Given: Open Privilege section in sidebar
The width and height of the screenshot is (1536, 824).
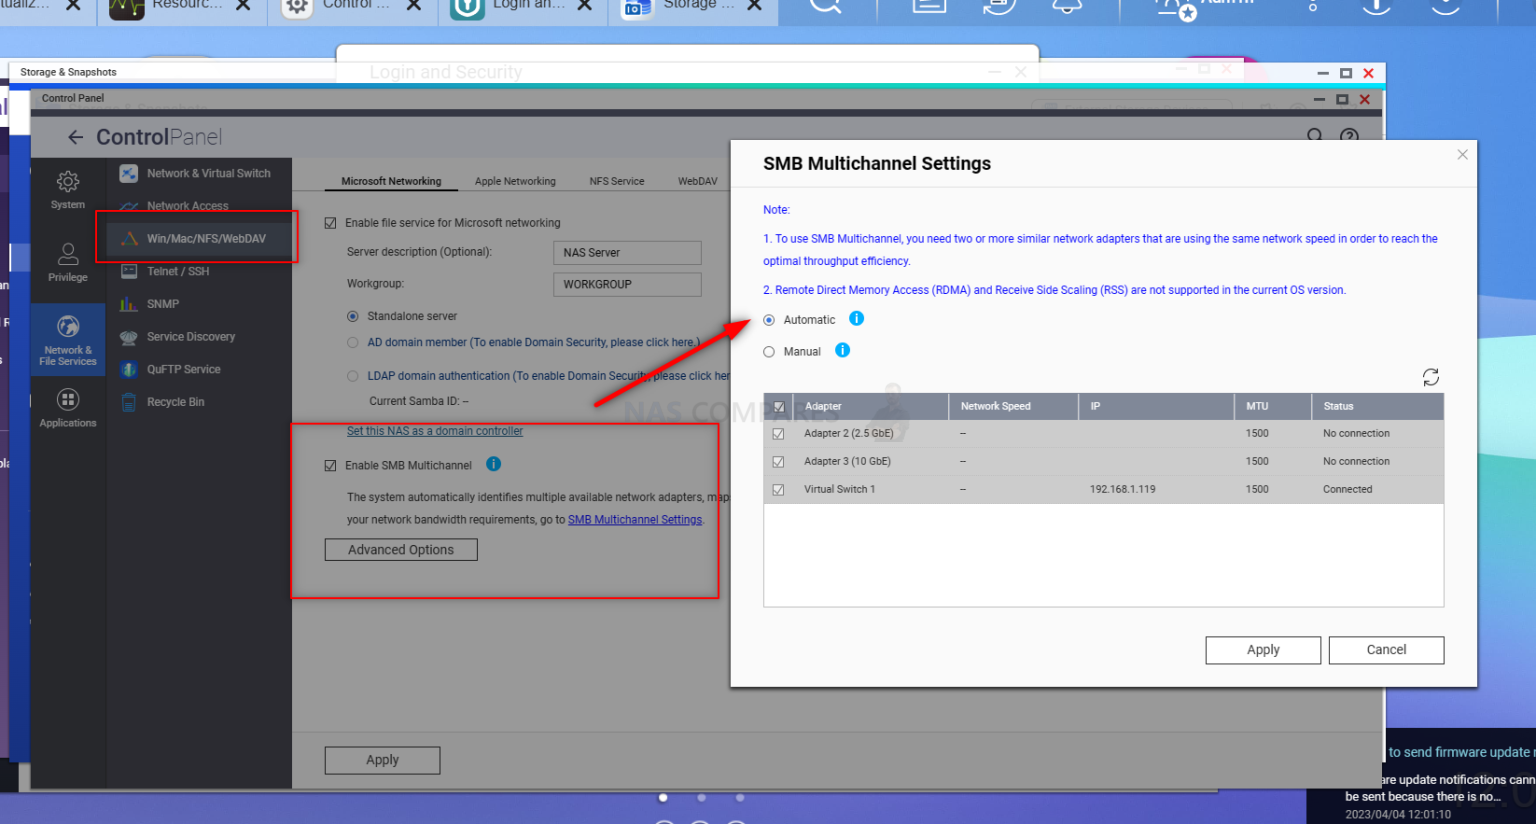Looking at the screenshot, I should [x=68, y=262].
